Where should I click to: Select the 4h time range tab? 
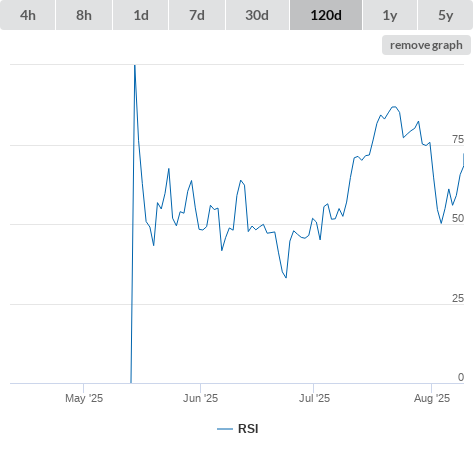point(28,15)
